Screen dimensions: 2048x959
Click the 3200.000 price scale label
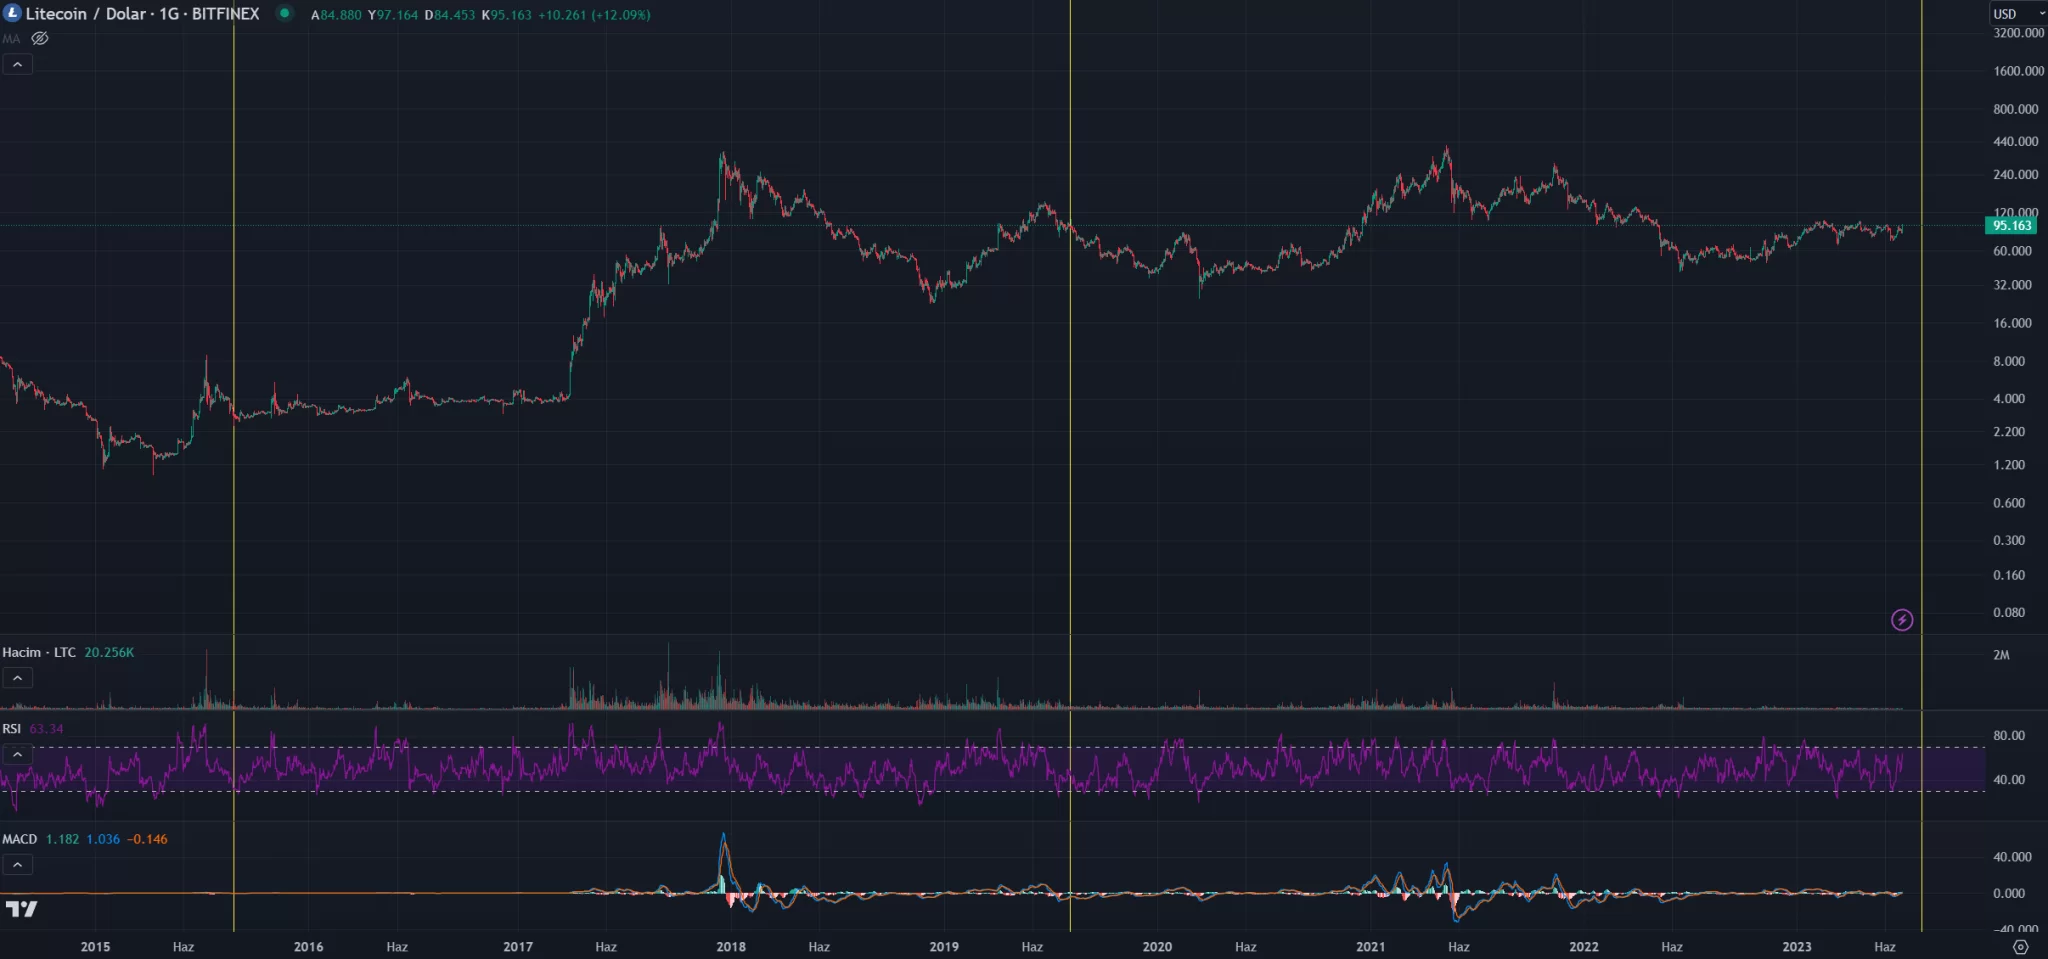coord(2018,33)
